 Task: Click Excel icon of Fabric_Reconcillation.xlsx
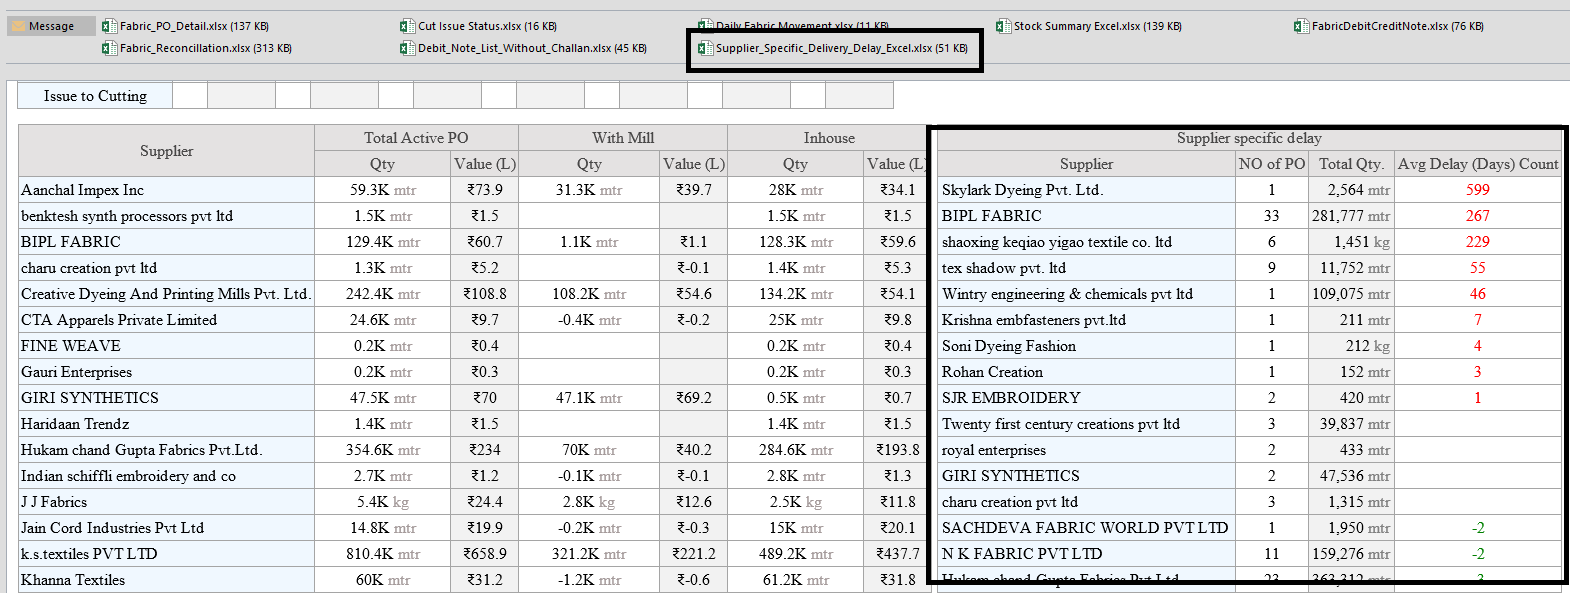(110, 48)
